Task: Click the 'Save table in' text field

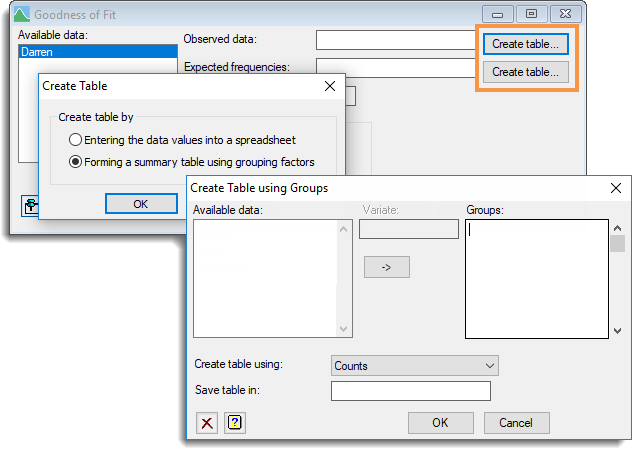Action: tap(410, 391)
